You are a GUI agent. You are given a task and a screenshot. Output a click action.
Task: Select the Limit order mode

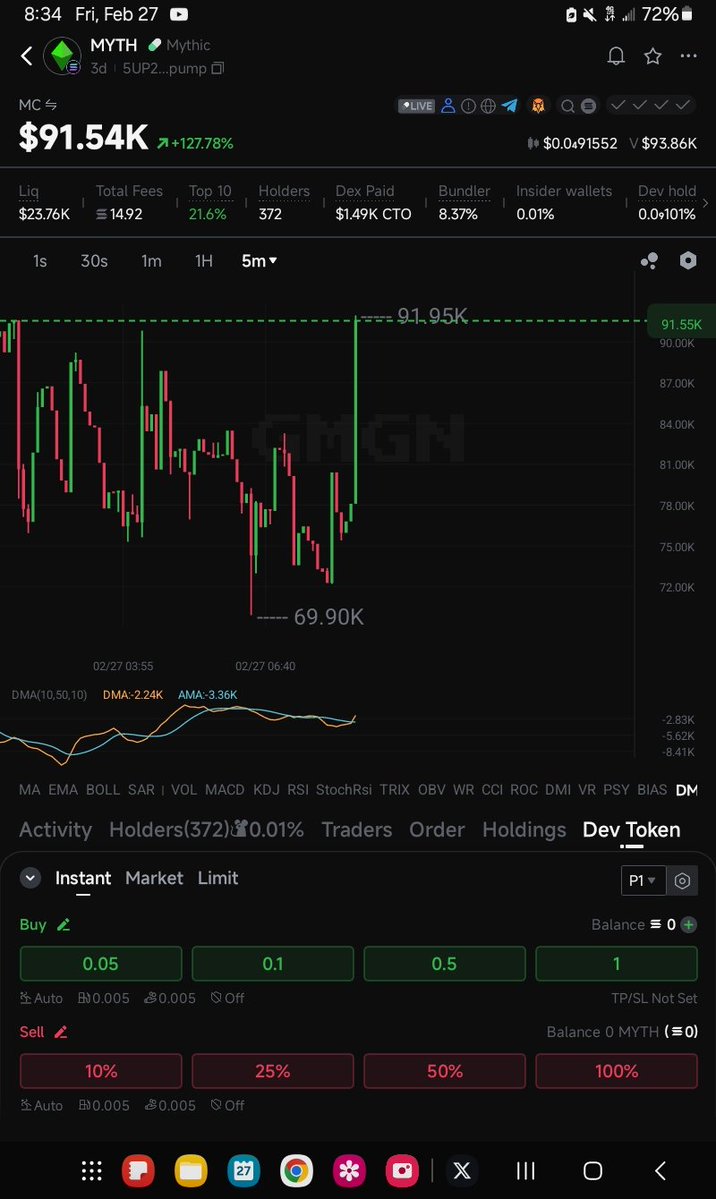click(218, 878)
